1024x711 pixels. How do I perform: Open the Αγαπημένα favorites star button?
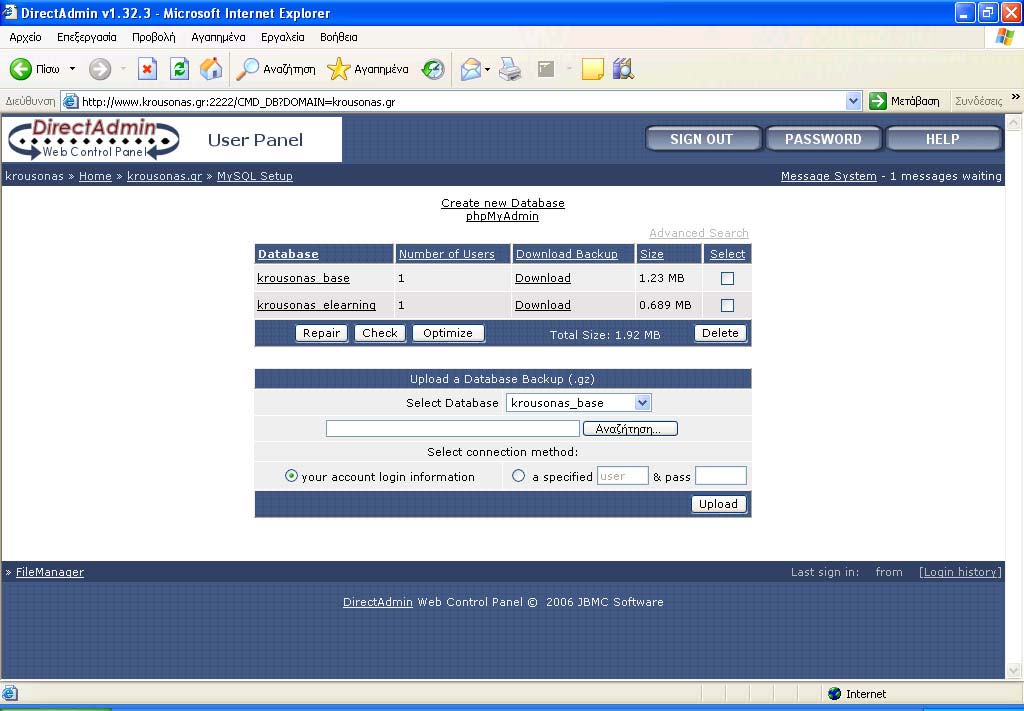point(368,69)
